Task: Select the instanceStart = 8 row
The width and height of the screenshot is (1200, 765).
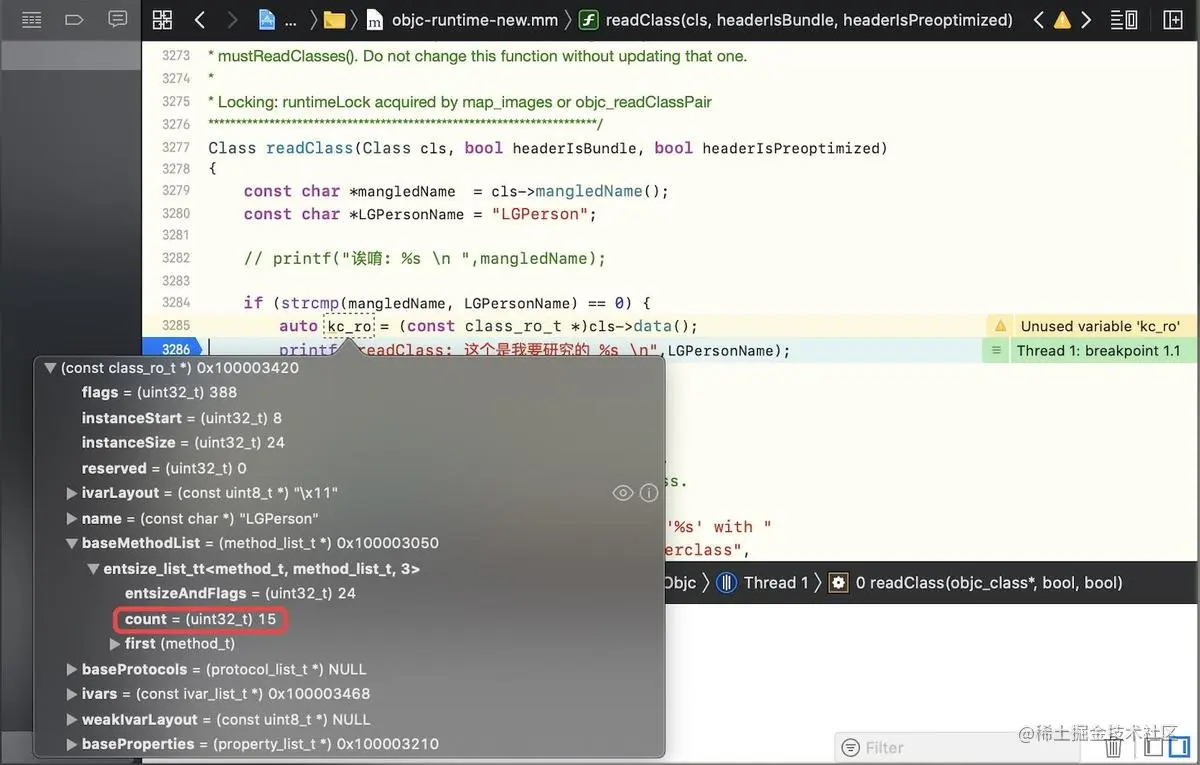Action: coord(349,418)
